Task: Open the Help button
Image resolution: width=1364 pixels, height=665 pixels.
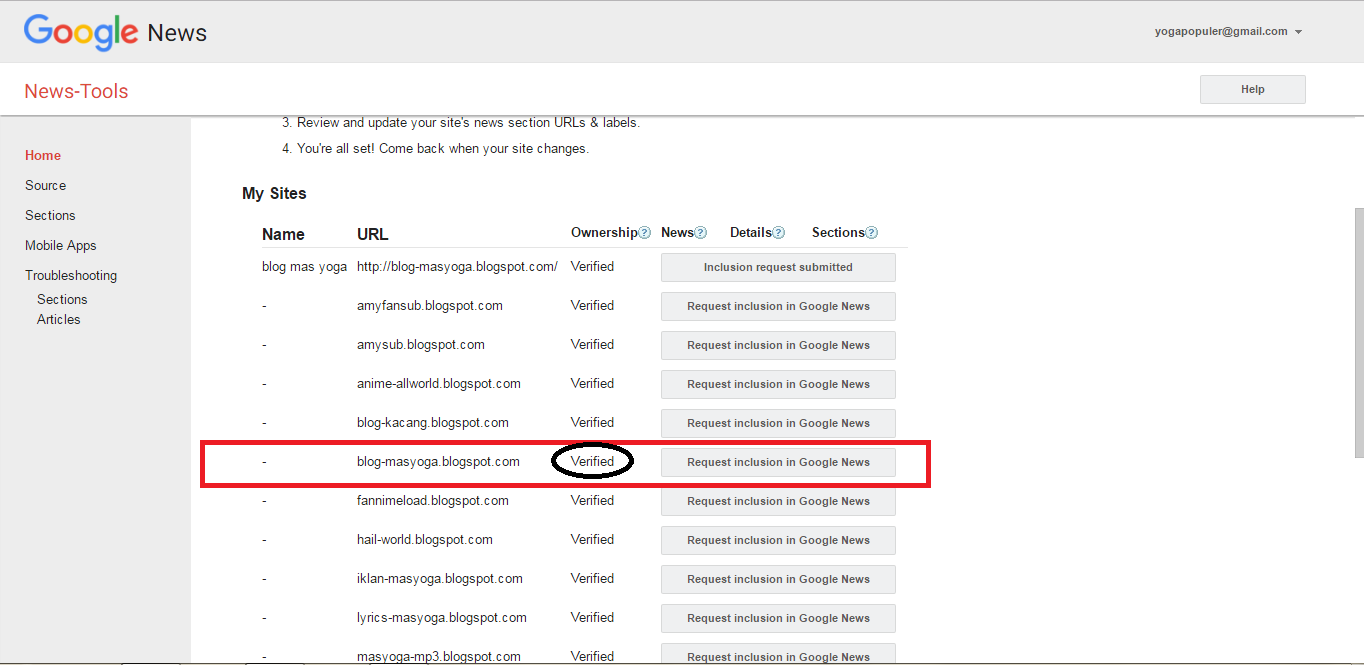Action: [1253, 89]
